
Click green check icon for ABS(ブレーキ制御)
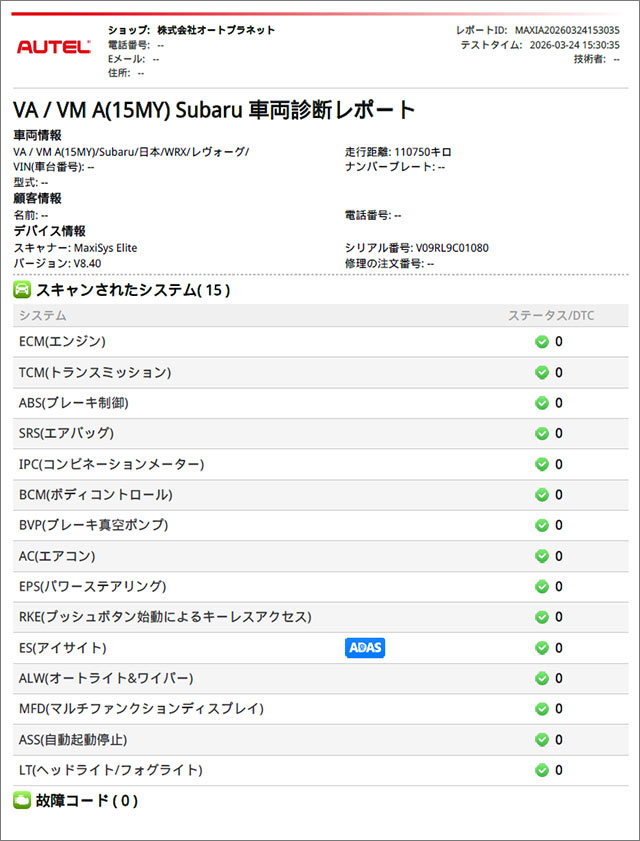(542, 403)
